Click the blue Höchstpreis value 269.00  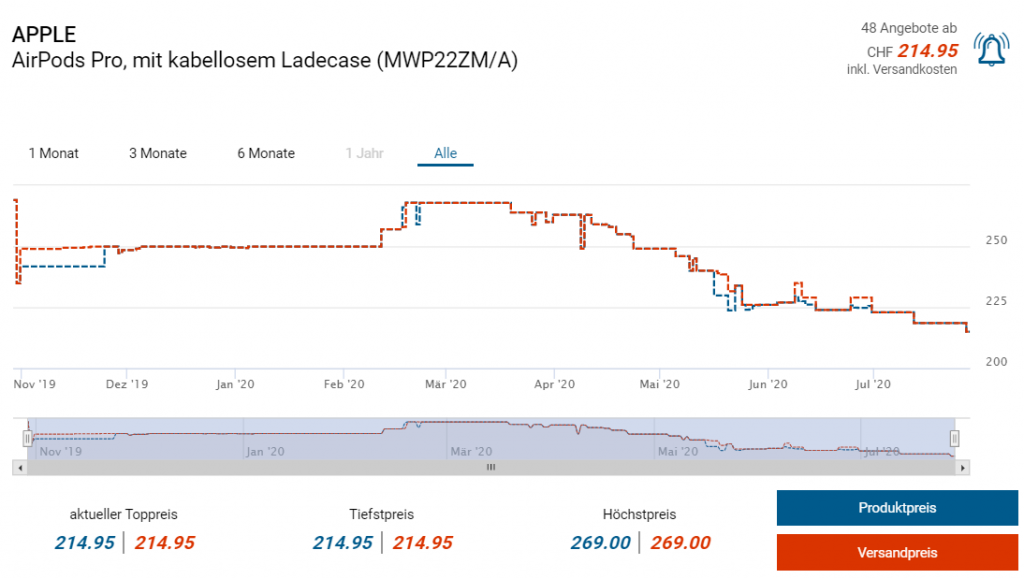tap(600, 543)
